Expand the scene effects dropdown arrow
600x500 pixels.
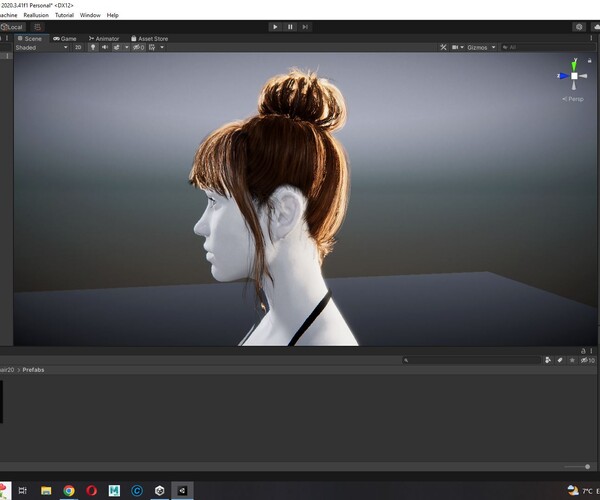[127, 47]
